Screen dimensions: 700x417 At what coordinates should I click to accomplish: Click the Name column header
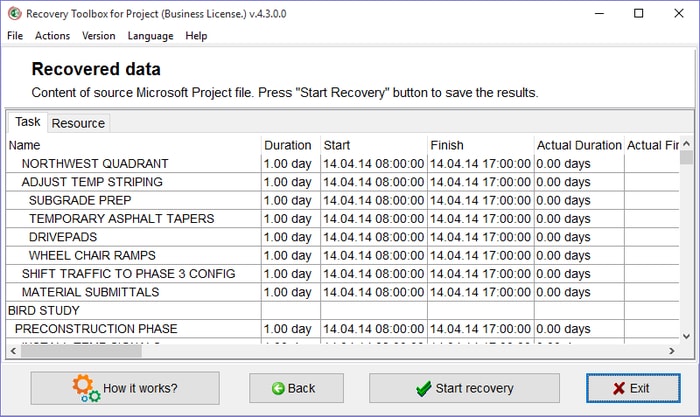coord(133,145)
